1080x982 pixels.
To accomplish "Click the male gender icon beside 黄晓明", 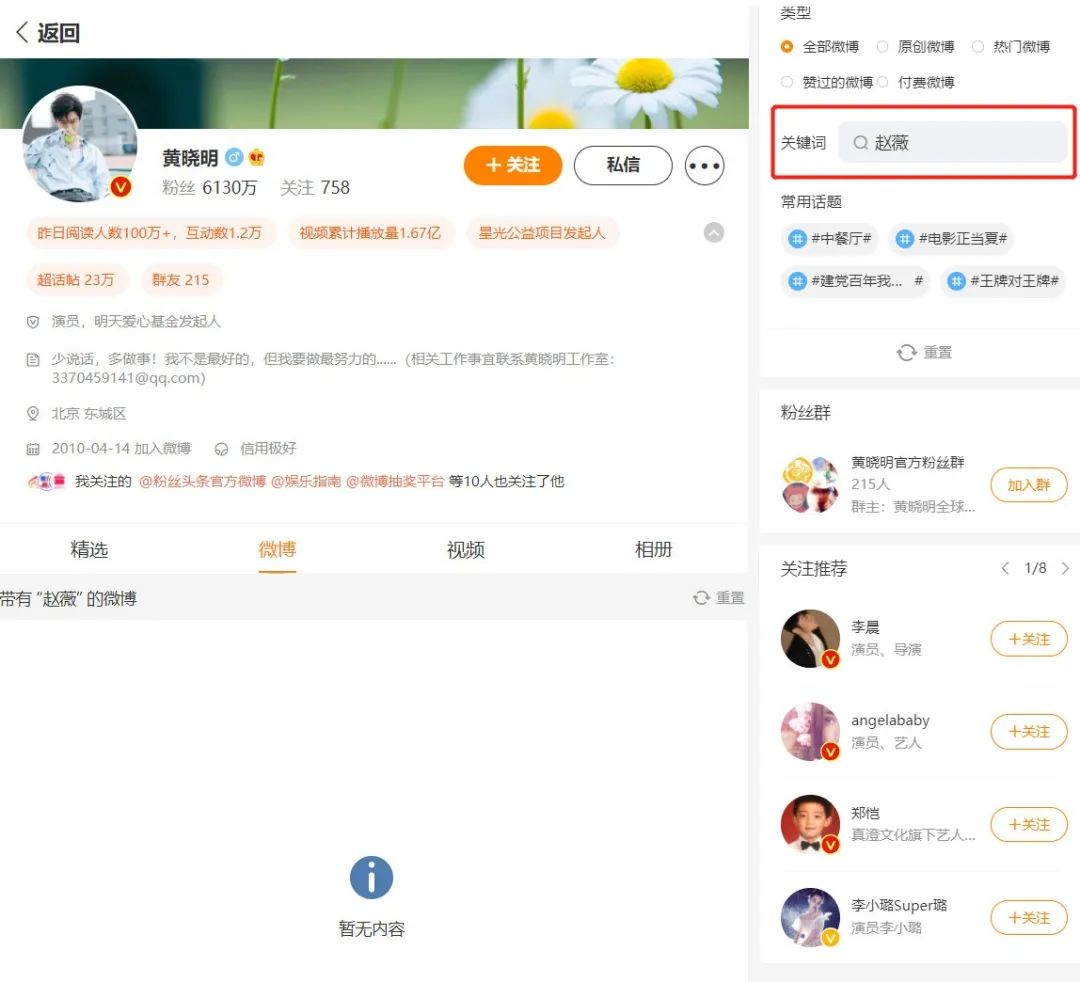I will (x=234, y=157).
